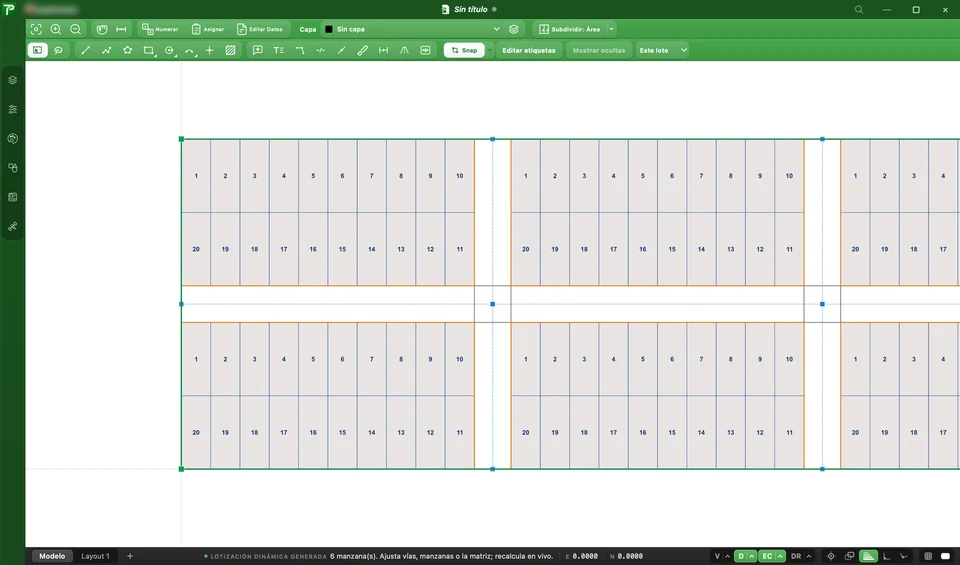Select the fillet corner tool
Screen dimensions: 960x565
[300, 50]
